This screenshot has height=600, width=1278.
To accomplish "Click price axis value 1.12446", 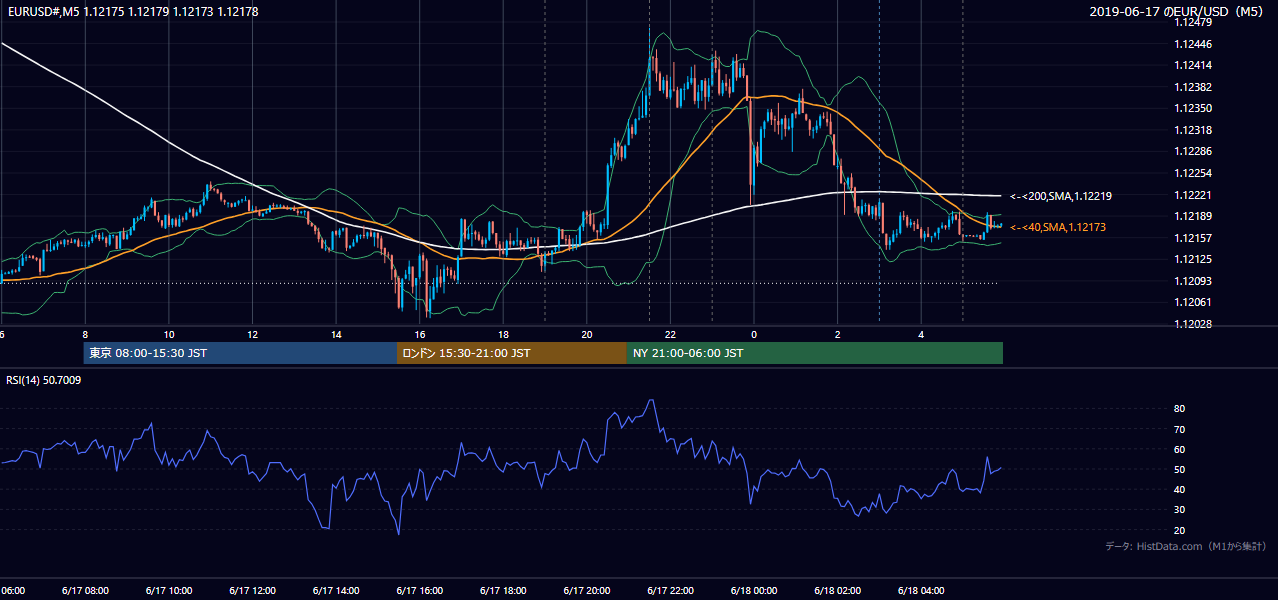I will pyautogui.click(x=1192, y=44).
